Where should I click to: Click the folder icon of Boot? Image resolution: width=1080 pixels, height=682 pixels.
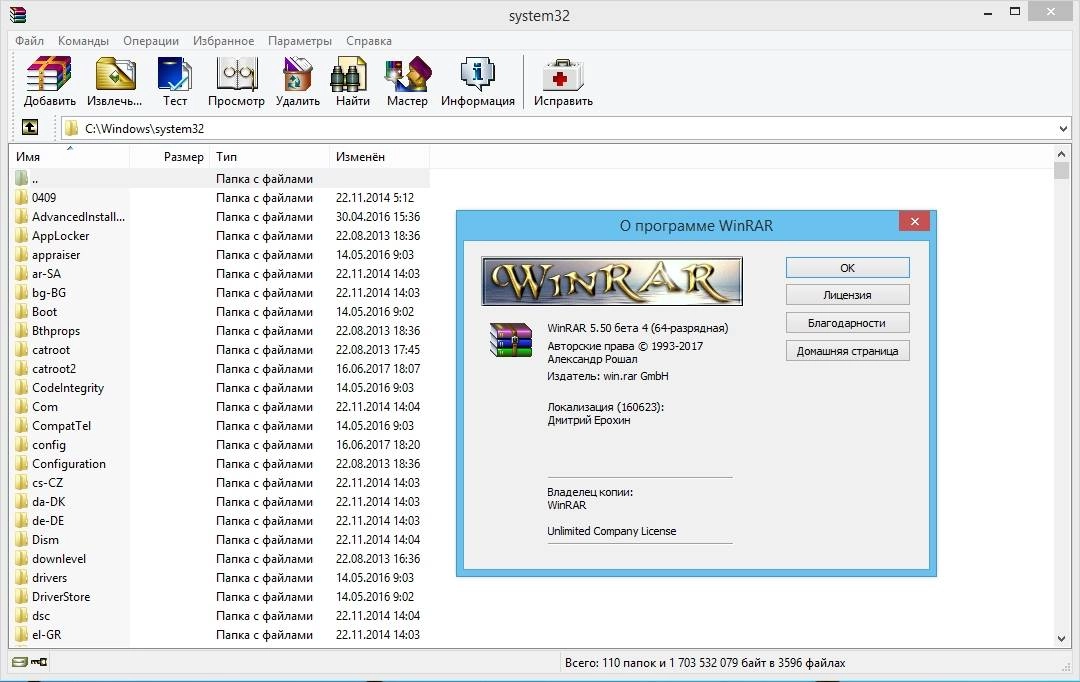point(21,311)
